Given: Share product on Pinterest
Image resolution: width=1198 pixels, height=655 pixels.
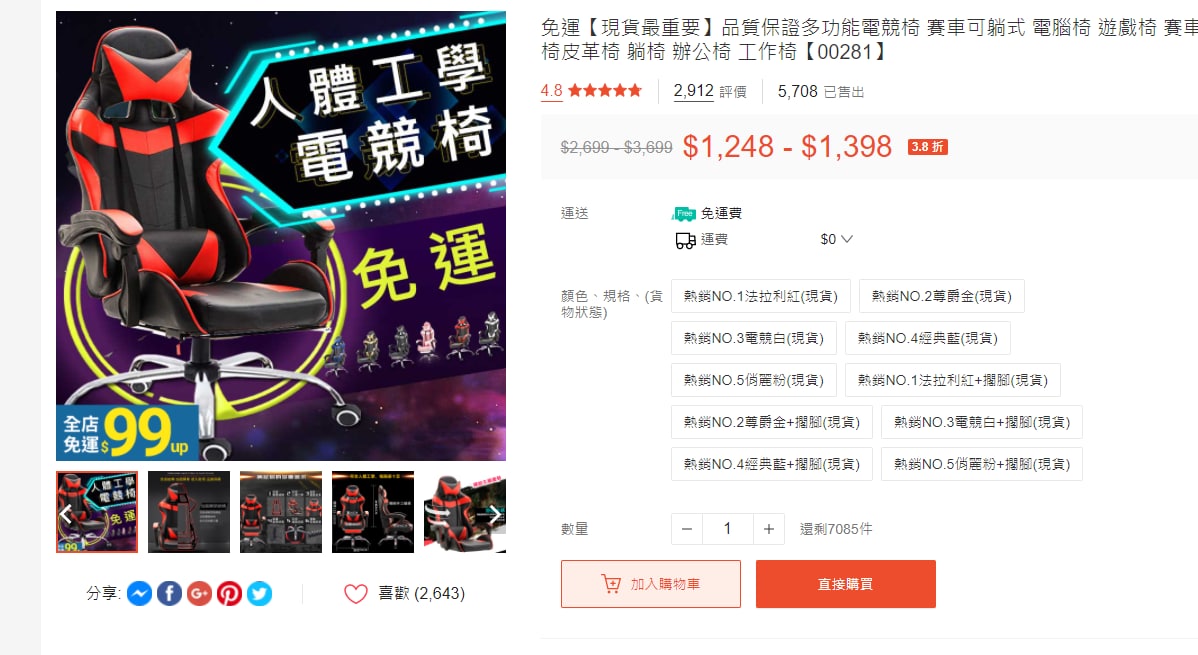Looking at the screenshot, I should 229,593.
